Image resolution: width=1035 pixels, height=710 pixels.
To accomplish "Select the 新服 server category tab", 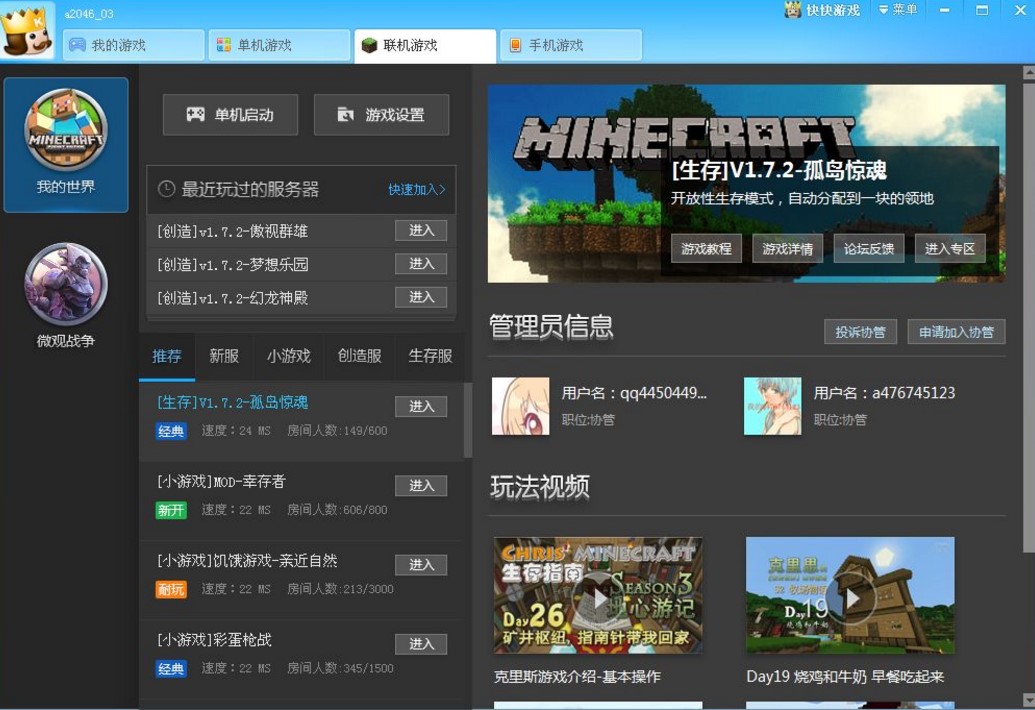I will coord(224,356).
